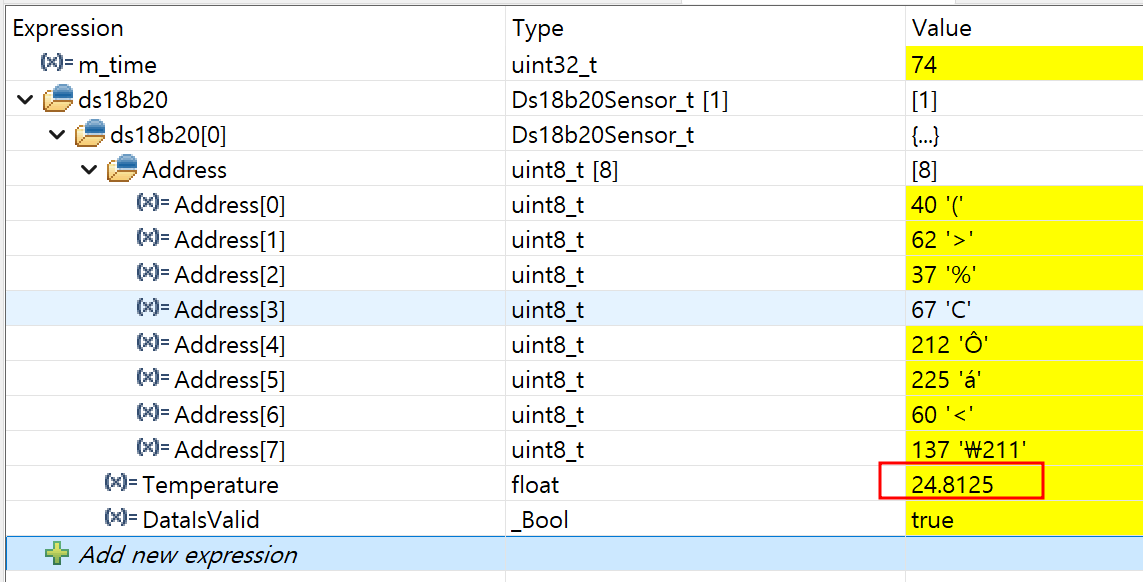Click the m_time variable icon

coord(57,63)
